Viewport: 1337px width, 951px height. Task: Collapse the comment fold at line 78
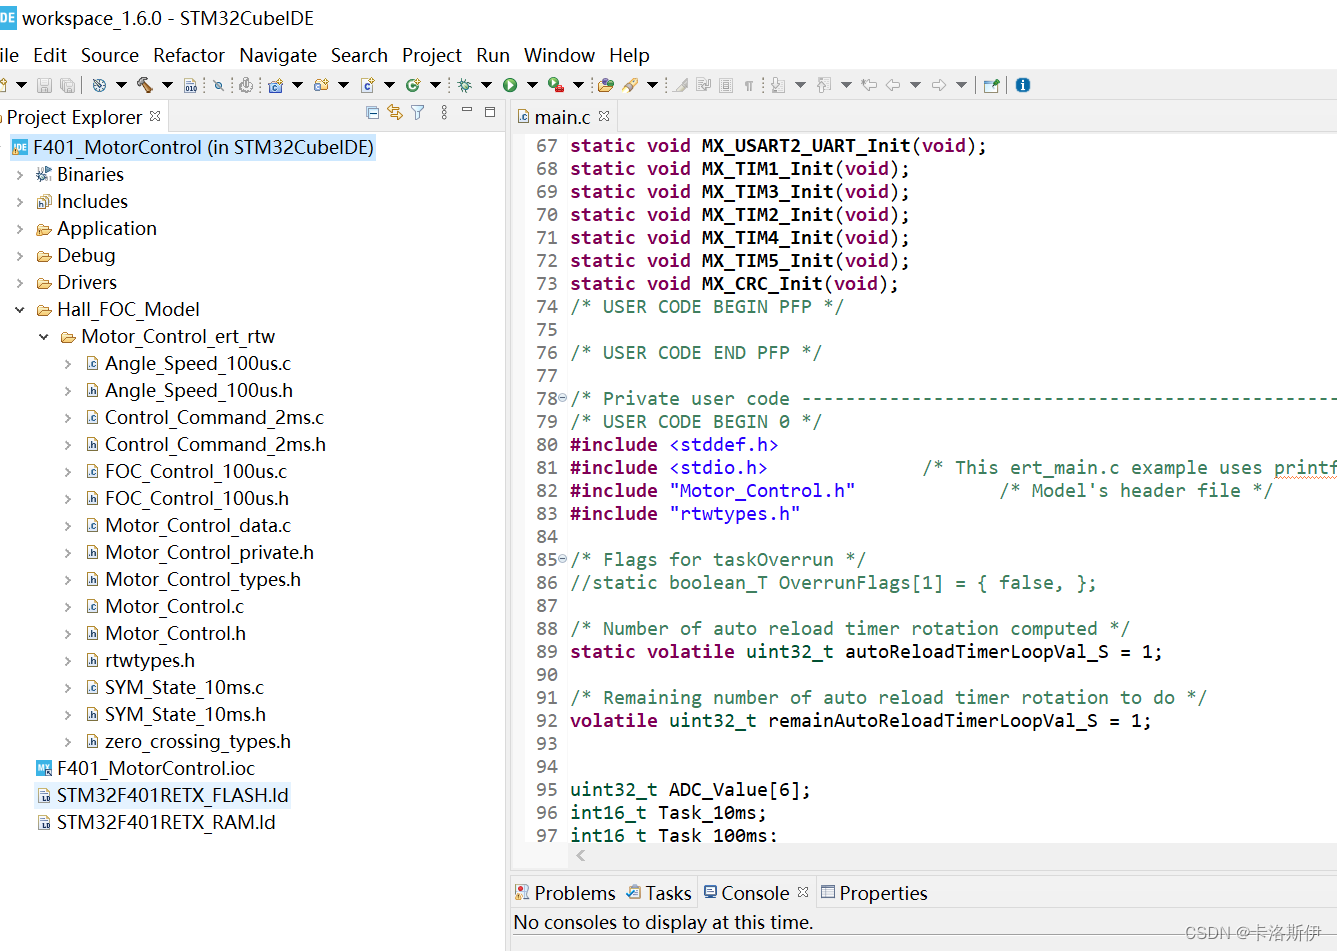tap(562, 398)
